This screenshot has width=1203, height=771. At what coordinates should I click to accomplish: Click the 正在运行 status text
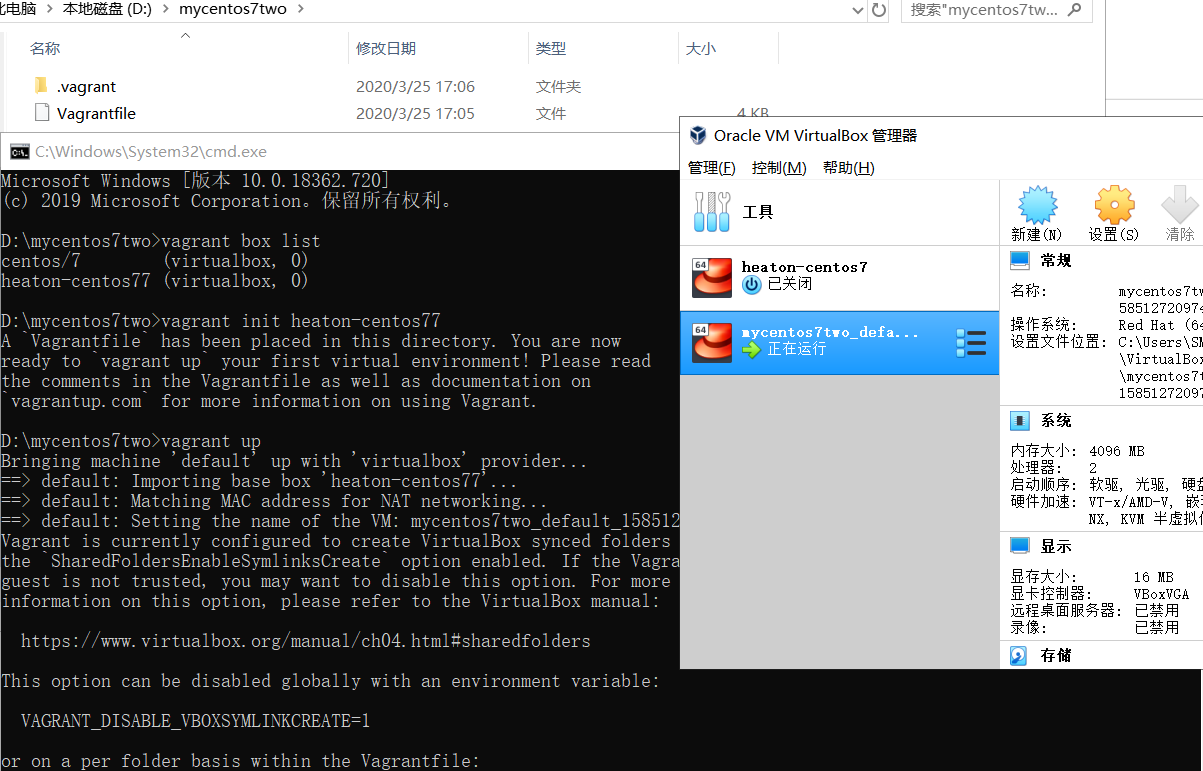(797, 350)
